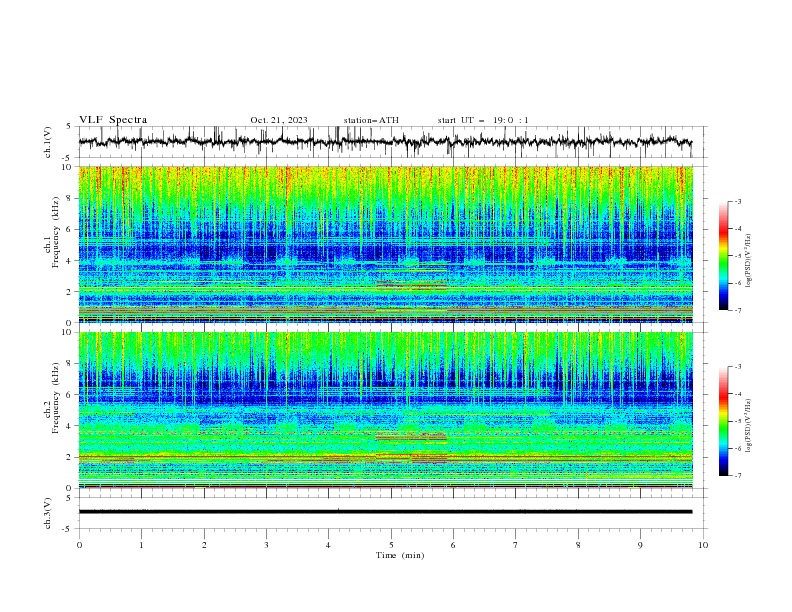Click the ch.2 spectrogram color bar
This screenshot has width=792, height=612.
(x=723, y=421)
